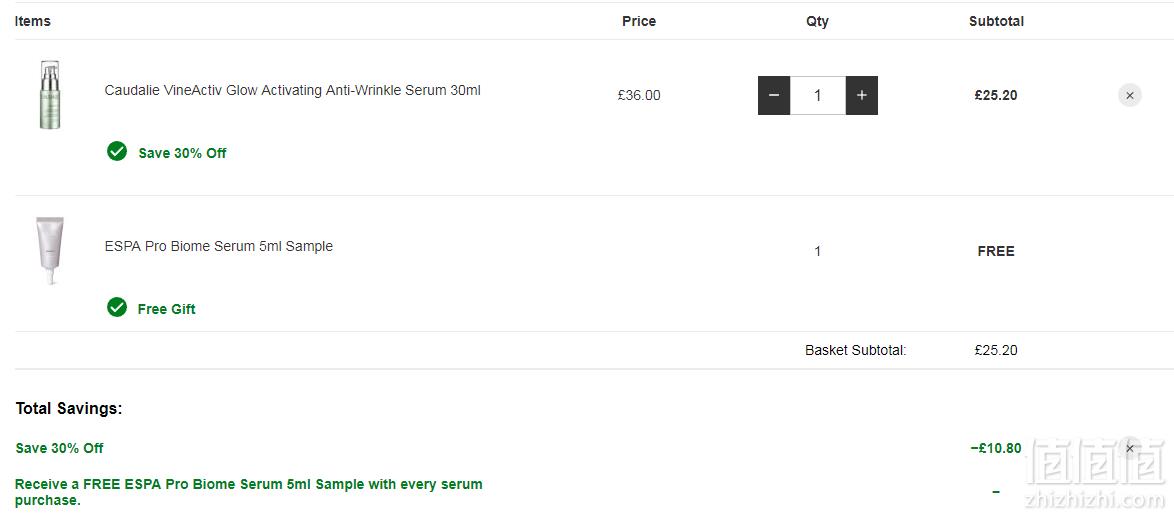Click the green checkmark beside Save 30% Off

click(117, 152)
